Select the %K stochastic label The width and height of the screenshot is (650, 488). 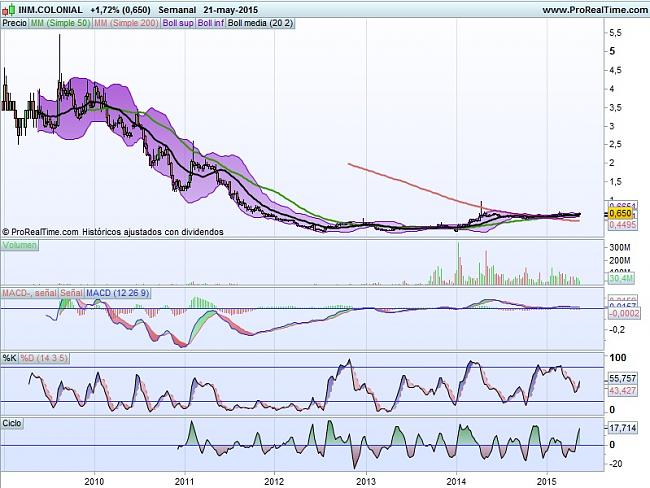[9, 357]
